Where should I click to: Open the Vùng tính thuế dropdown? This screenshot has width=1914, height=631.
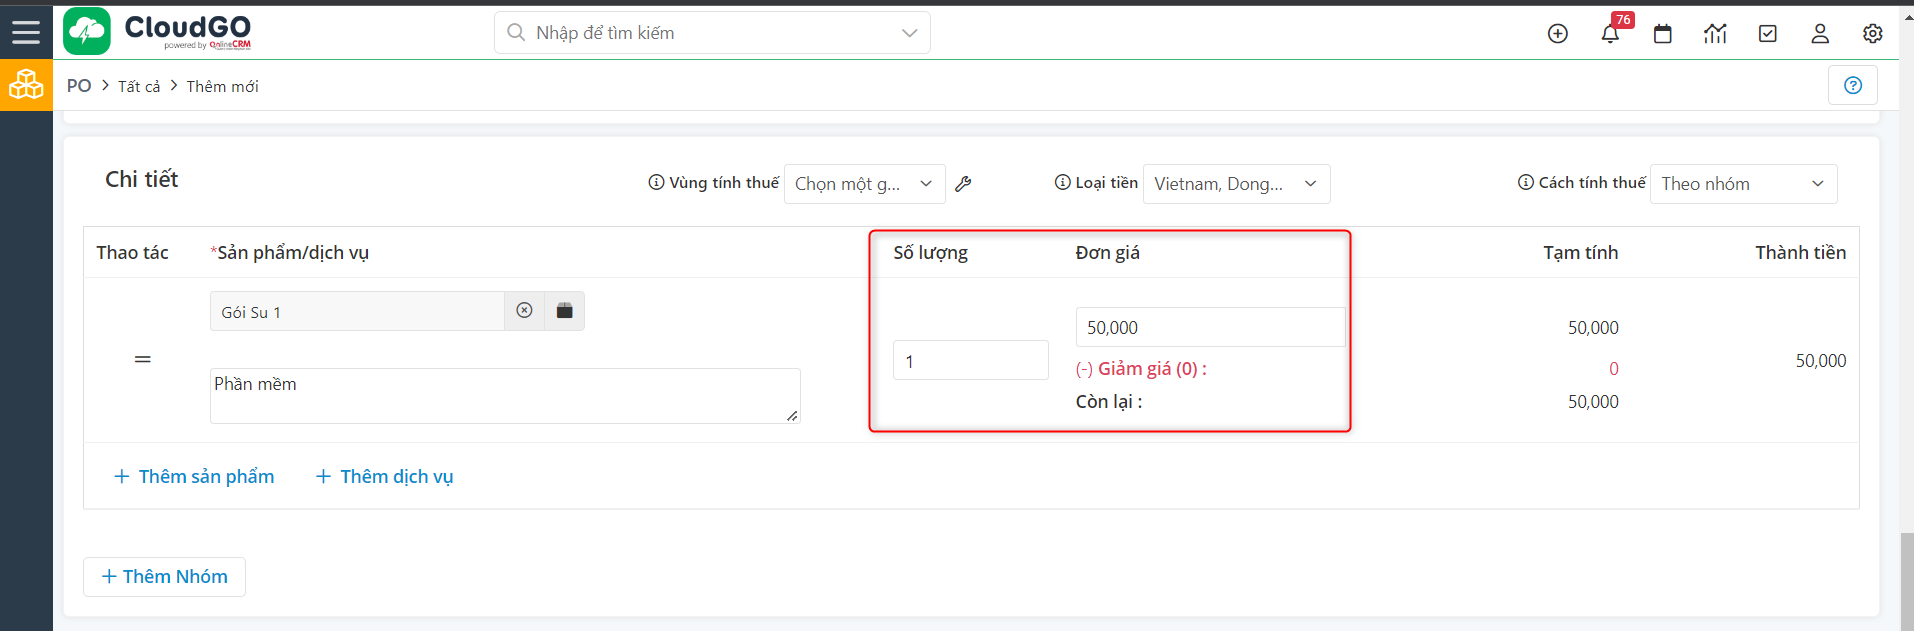pyautogui.click(x=865, y=184)
